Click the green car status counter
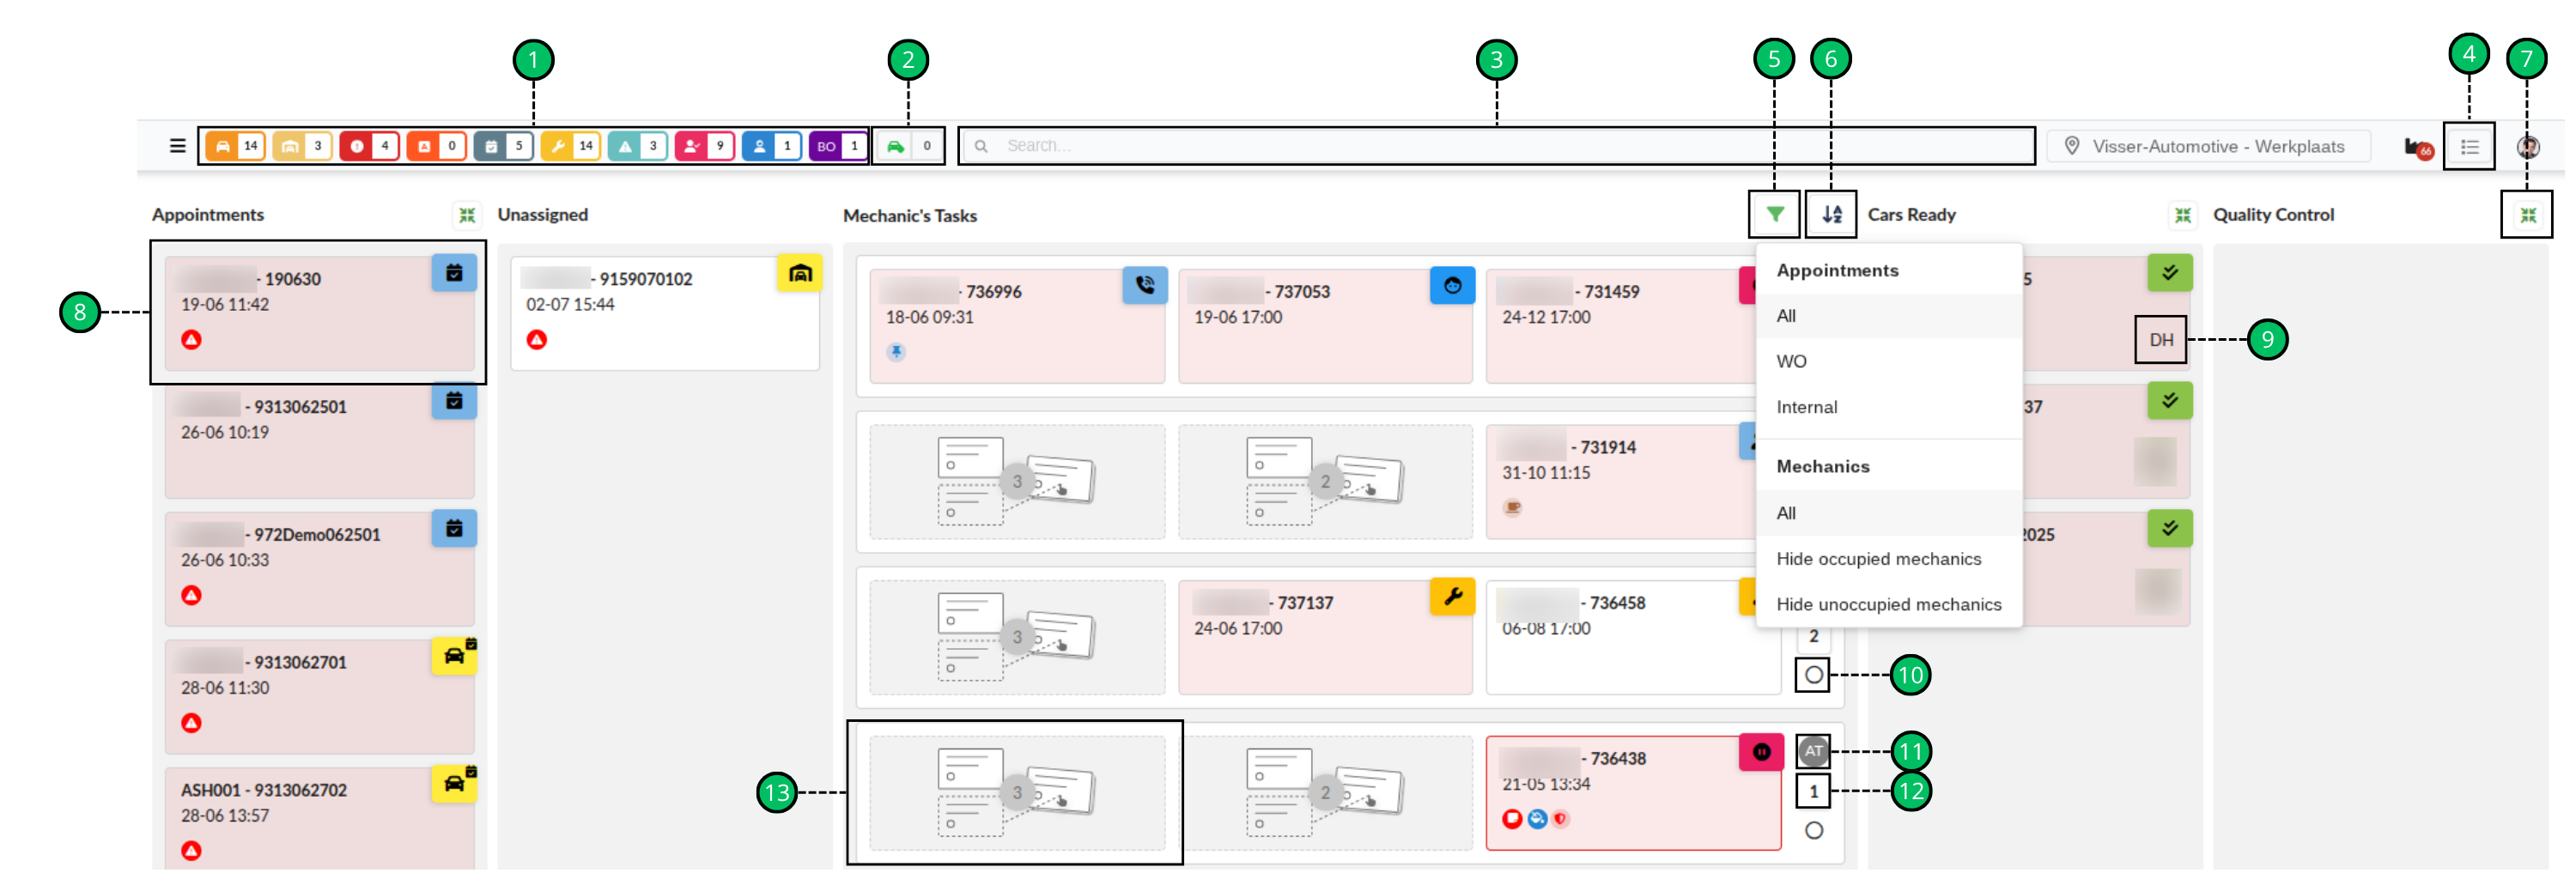This screenshot has height=885, width=2576. click(907, 146)
